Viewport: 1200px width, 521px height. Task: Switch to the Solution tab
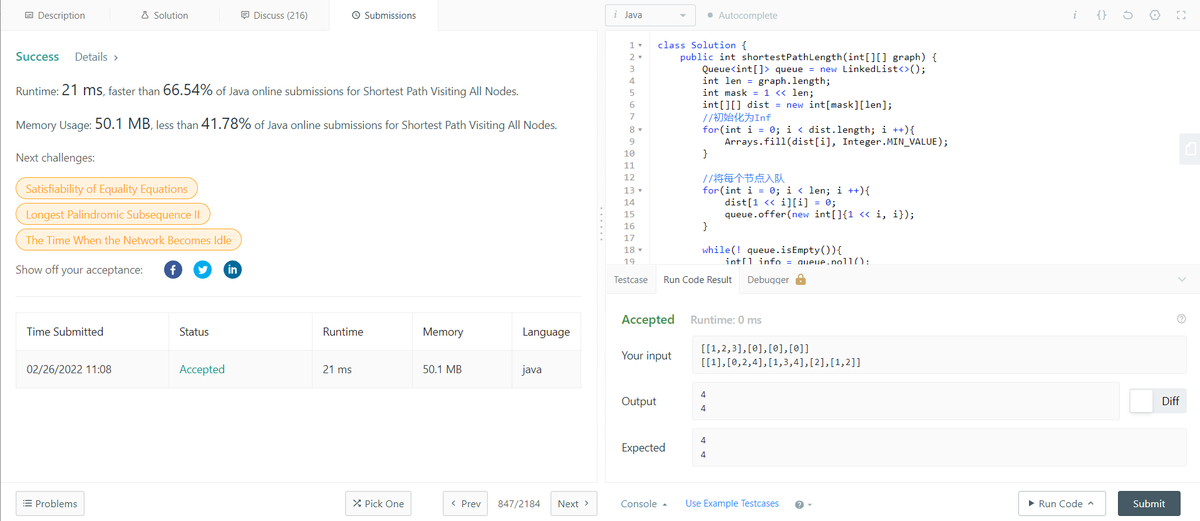[x=165, y=15]
